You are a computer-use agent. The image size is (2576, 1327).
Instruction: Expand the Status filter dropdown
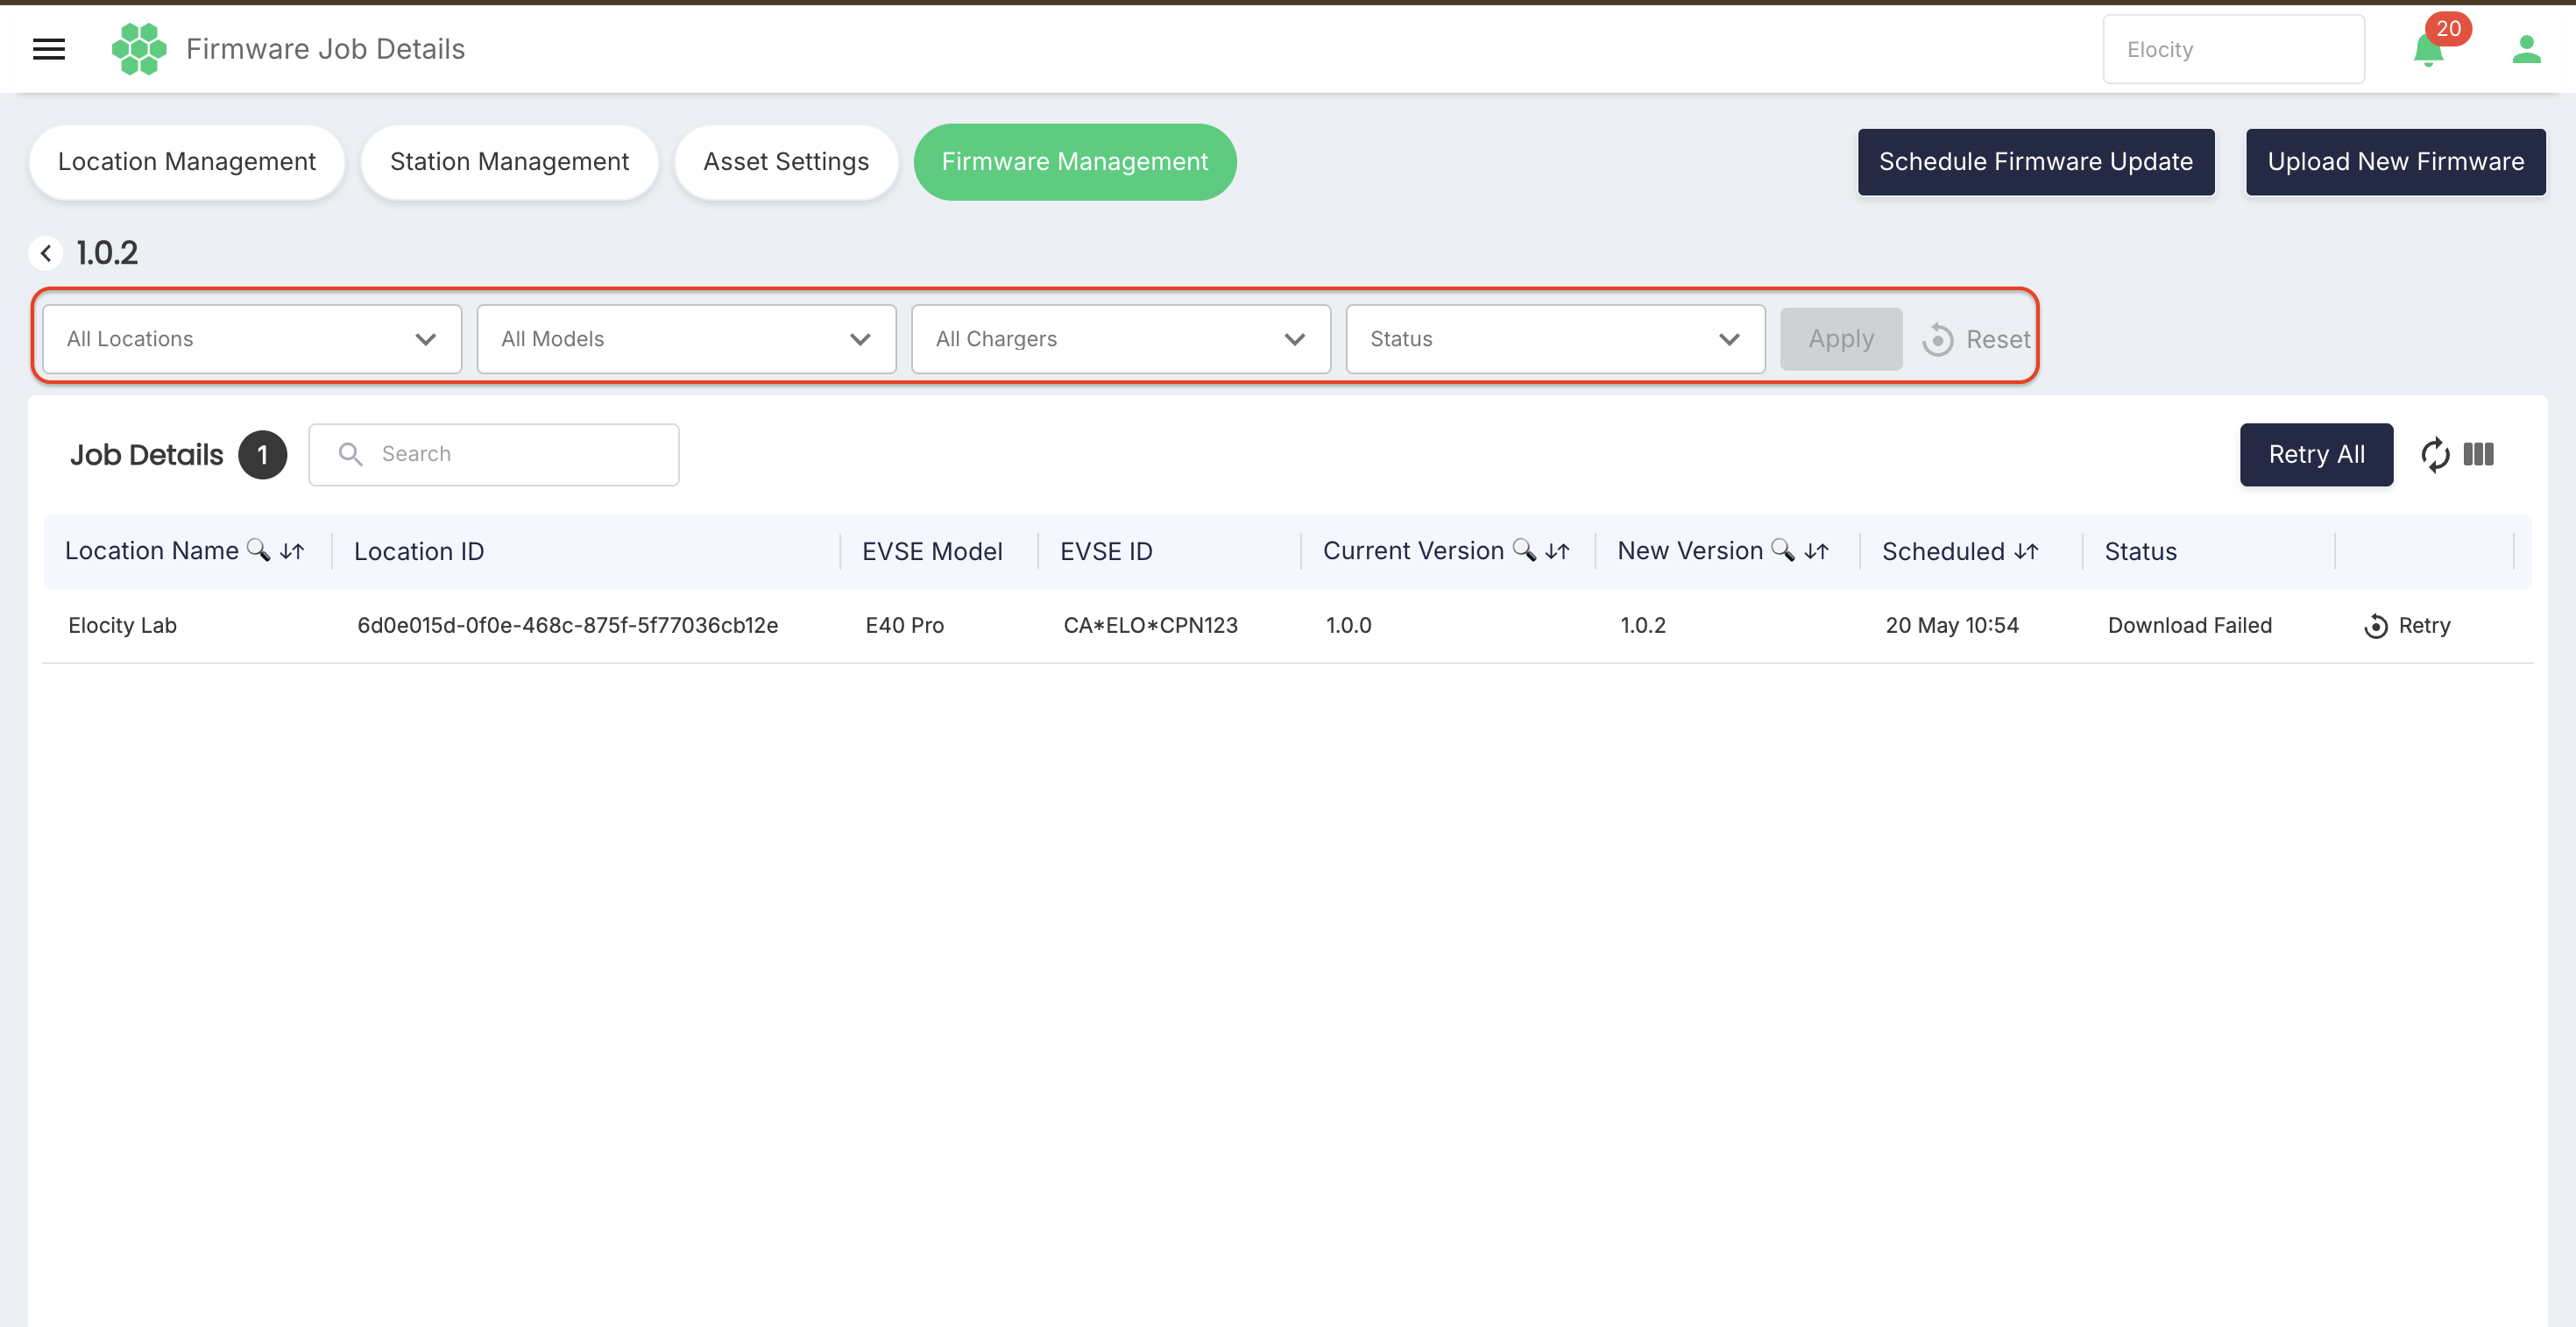tap(1555, 340)
